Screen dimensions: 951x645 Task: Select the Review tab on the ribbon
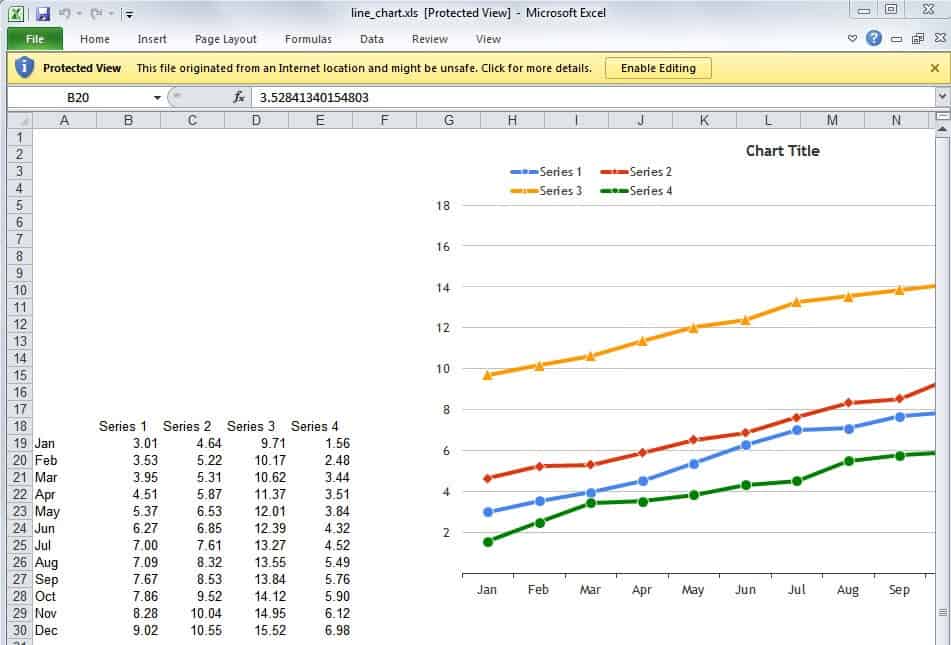428,39
